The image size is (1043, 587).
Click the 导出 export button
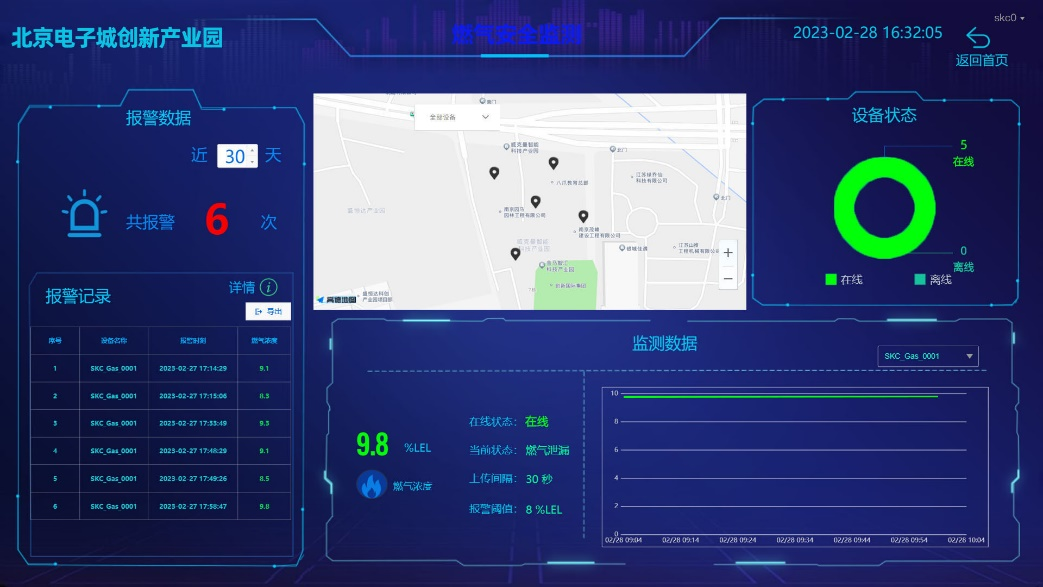pos(268,311)
